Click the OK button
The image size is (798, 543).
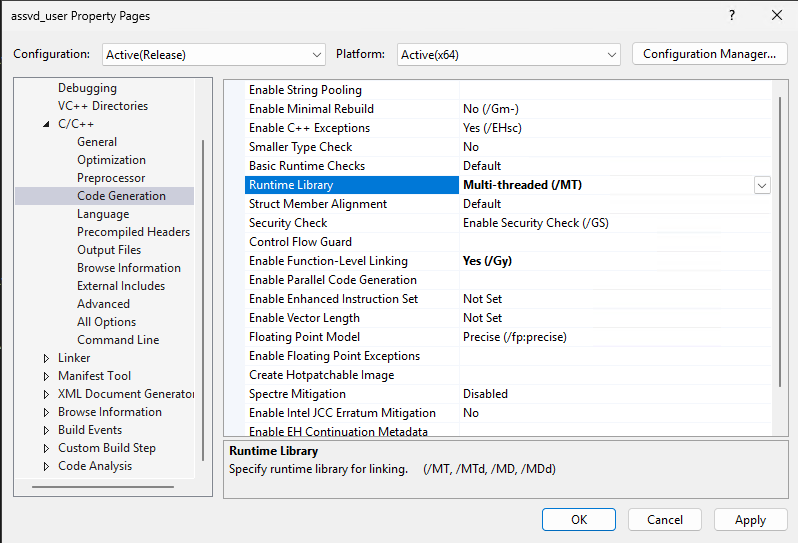point(579,520)
